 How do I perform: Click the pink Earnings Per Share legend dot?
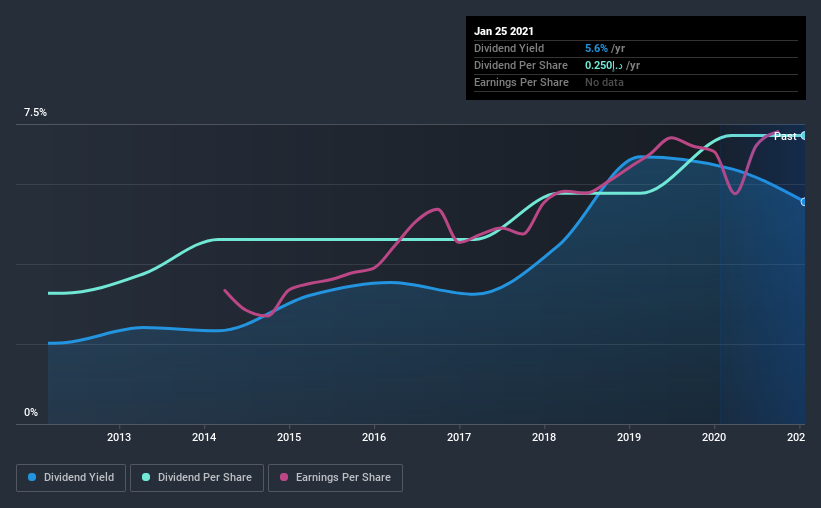(x=284, y=477)
